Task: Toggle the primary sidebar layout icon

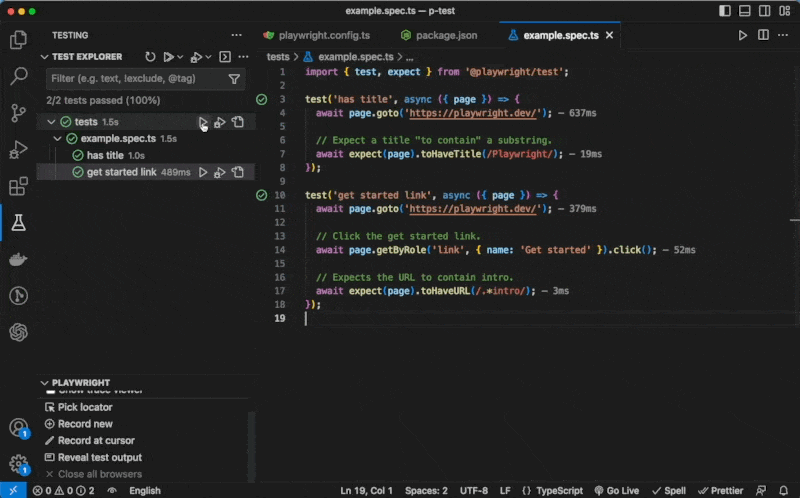Action: pyautogui.click(x=724, y=11)
